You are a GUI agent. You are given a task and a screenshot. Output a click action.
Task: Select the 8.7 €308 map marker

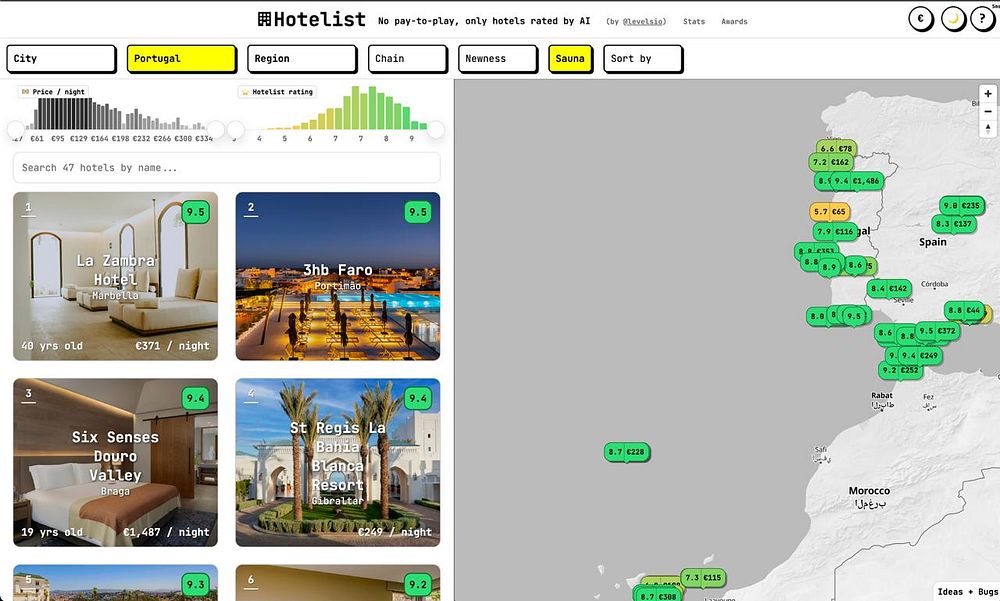(658, 596)
